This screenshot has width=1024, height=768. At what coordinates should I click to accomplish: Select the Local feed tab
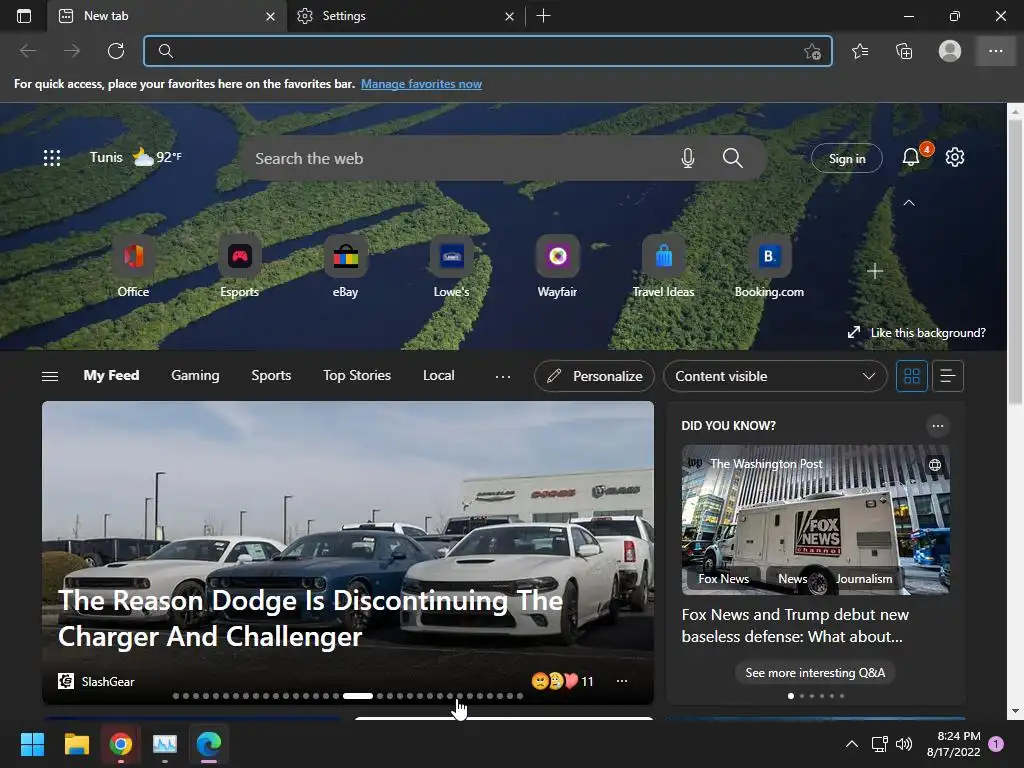pyautogui.click(x=439, y=376)
